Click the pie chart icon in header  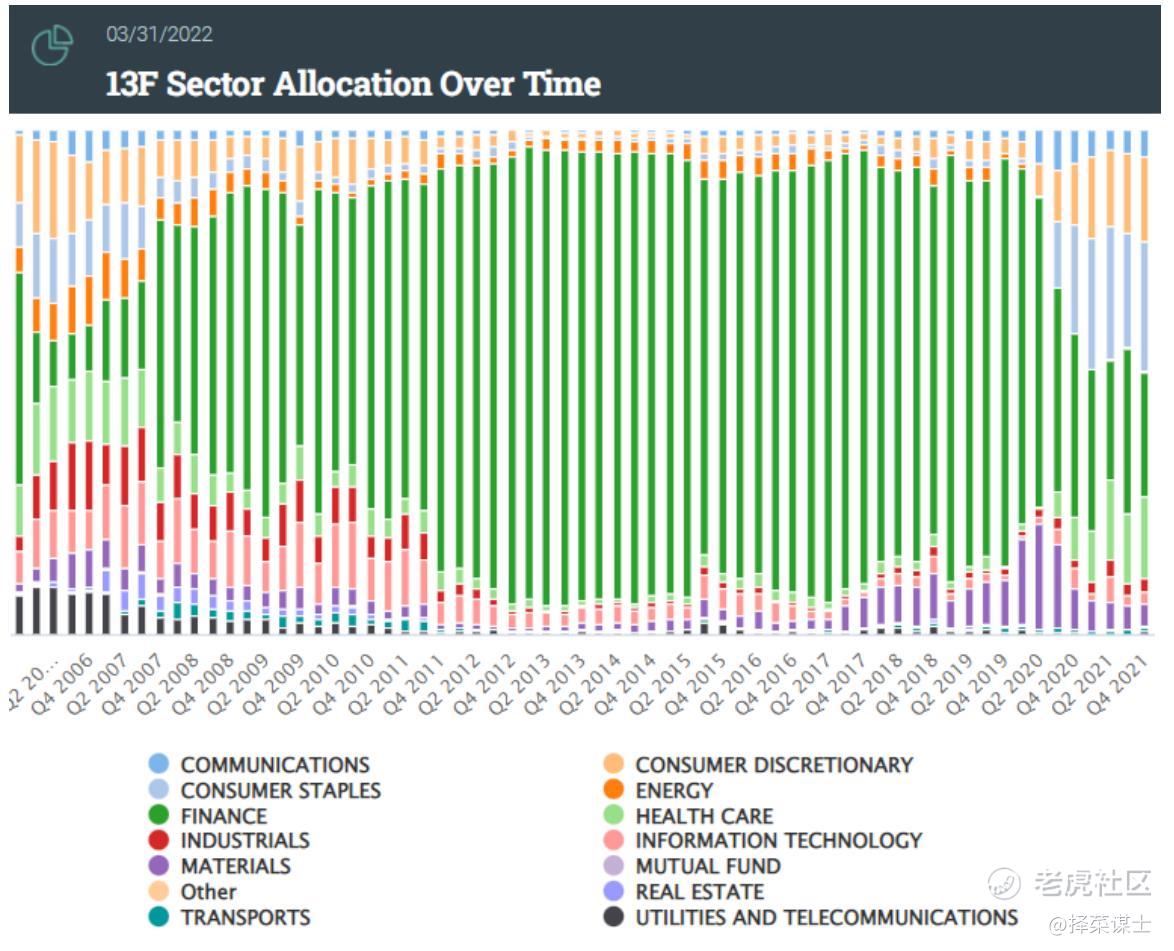[x=52, y=46]
